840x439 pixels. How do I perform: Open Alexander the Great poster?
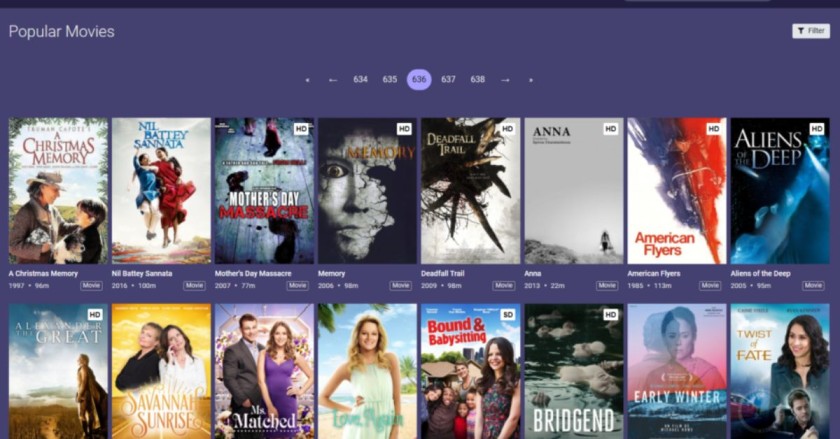(58, 372)
